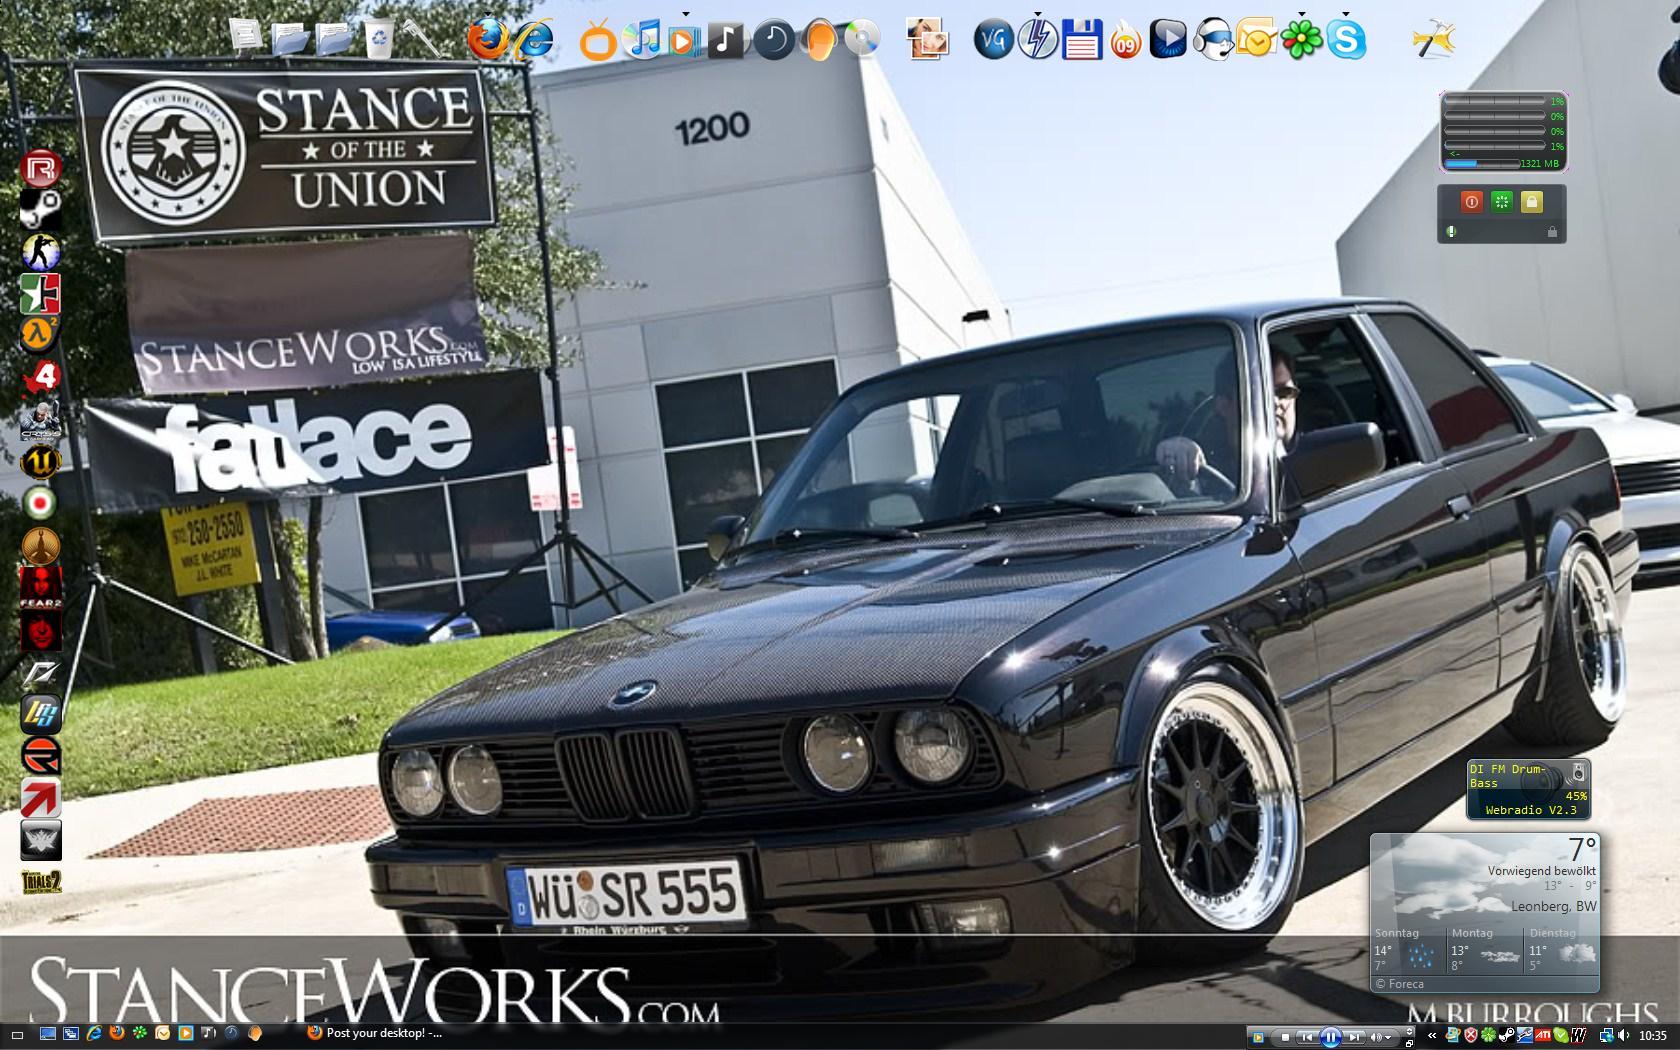The width and height of the screenshot is (1680, 1050).
Task: Skip to previous track in taskbar player
Action: pos(1307,1037)
